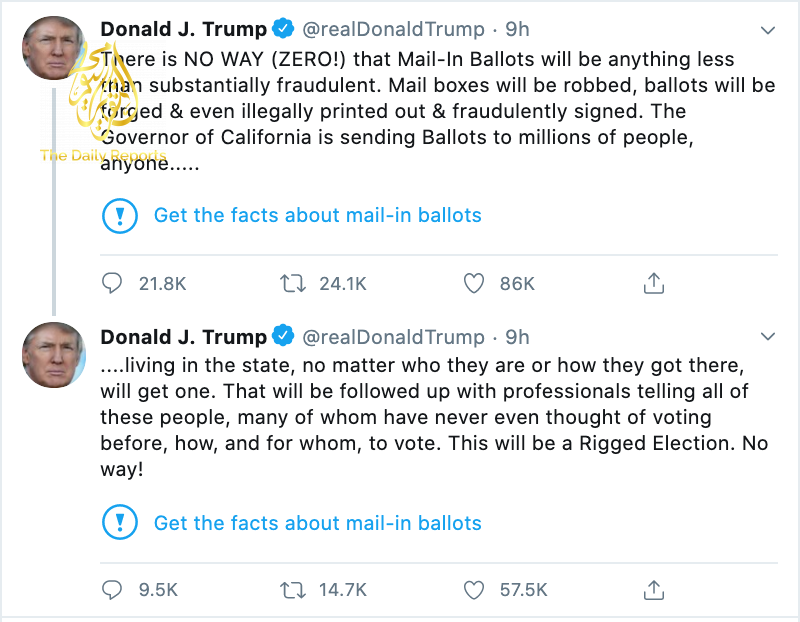
Task: Click the Donald J. Trump name on first tweet
Action: [183, 30]
